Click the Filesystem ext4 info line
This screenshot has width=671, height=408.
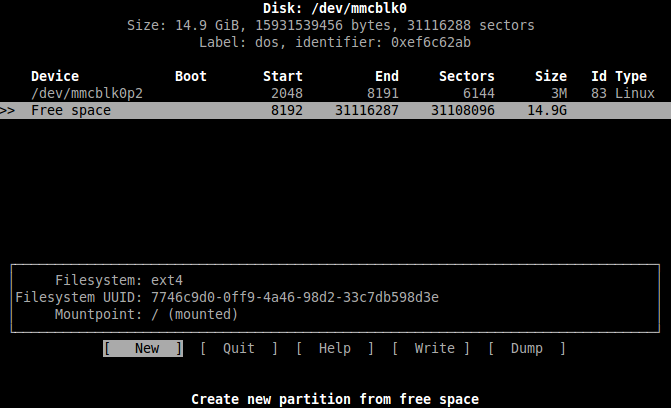coord(119,280)
